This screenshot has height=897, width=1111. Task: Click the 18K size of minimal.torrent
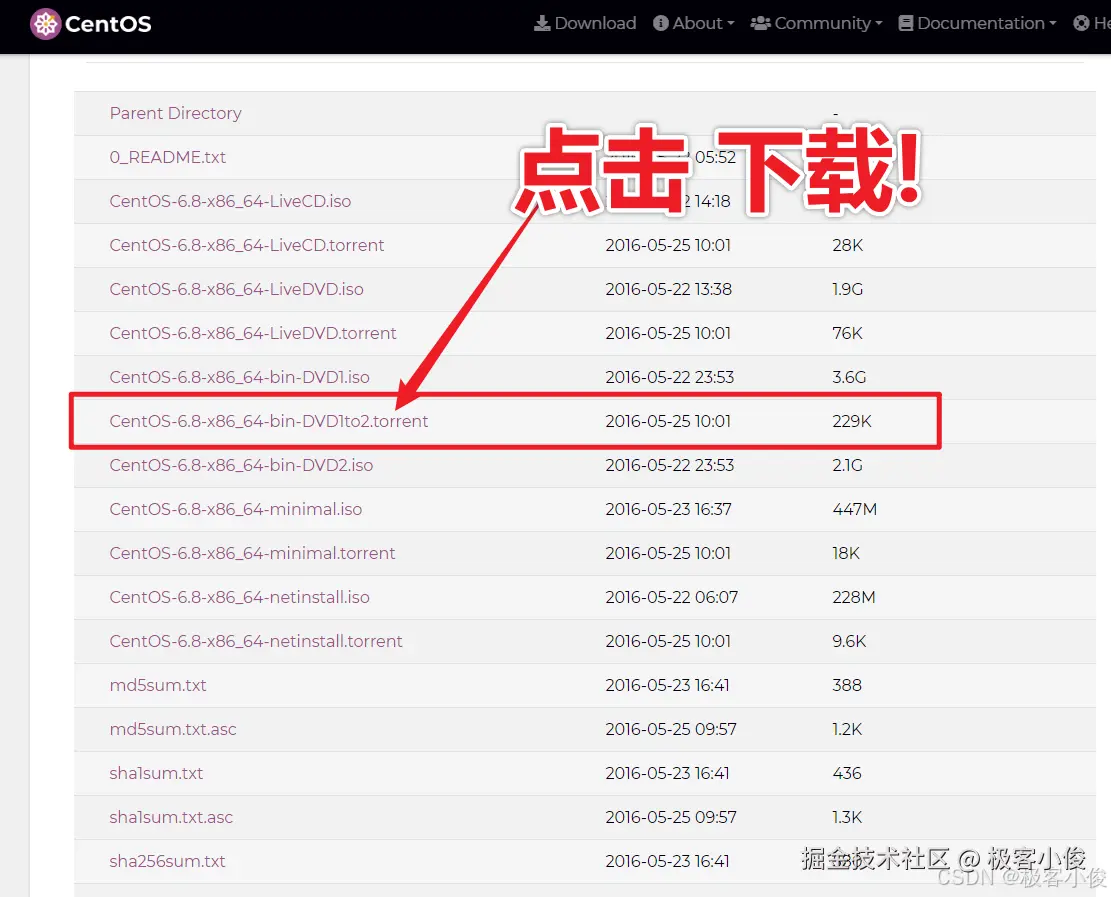pyautogui.click(x=846, y=553)
